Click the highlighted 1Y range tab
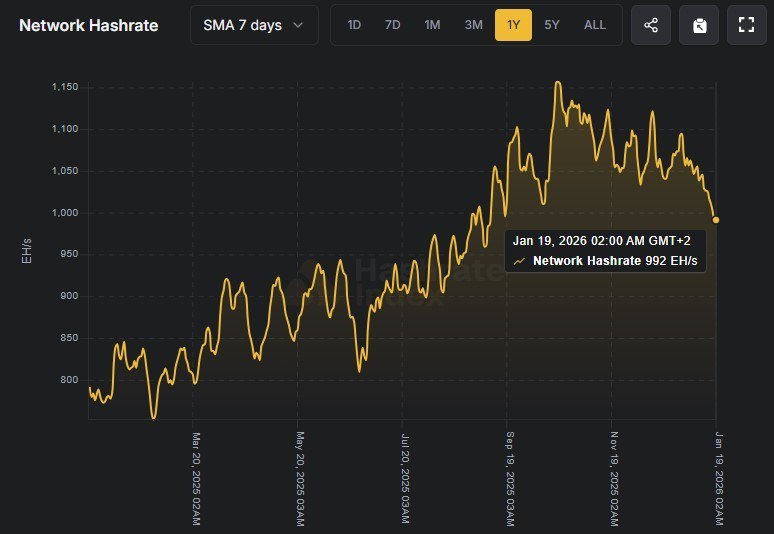774x534 pixels. tap(513, 25)
